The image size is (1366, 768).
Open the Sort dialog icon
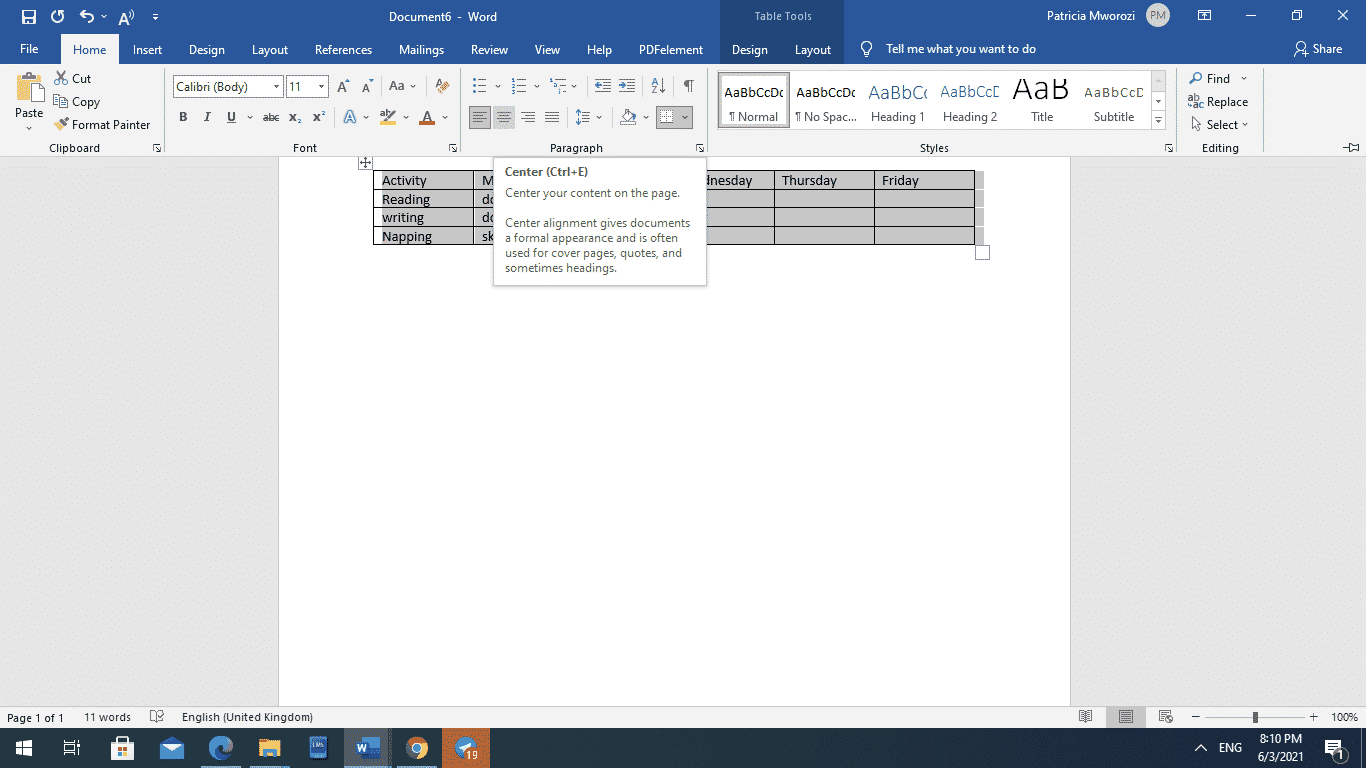[658, 86]
